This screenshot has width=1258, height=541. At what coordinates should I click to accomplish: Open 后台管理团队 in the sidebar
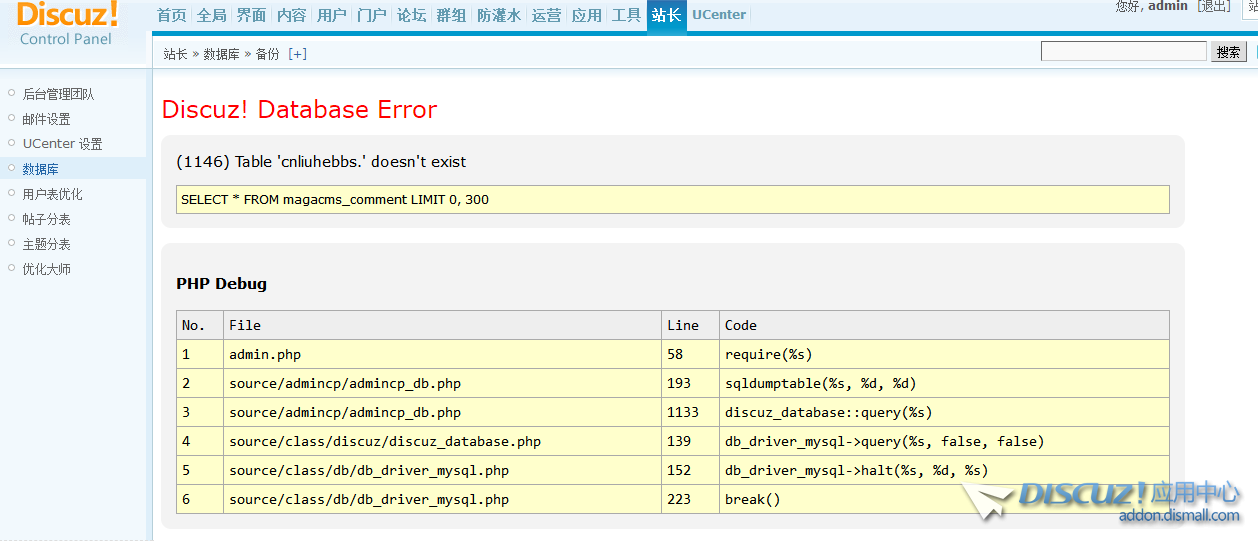[x=58, y=94]
